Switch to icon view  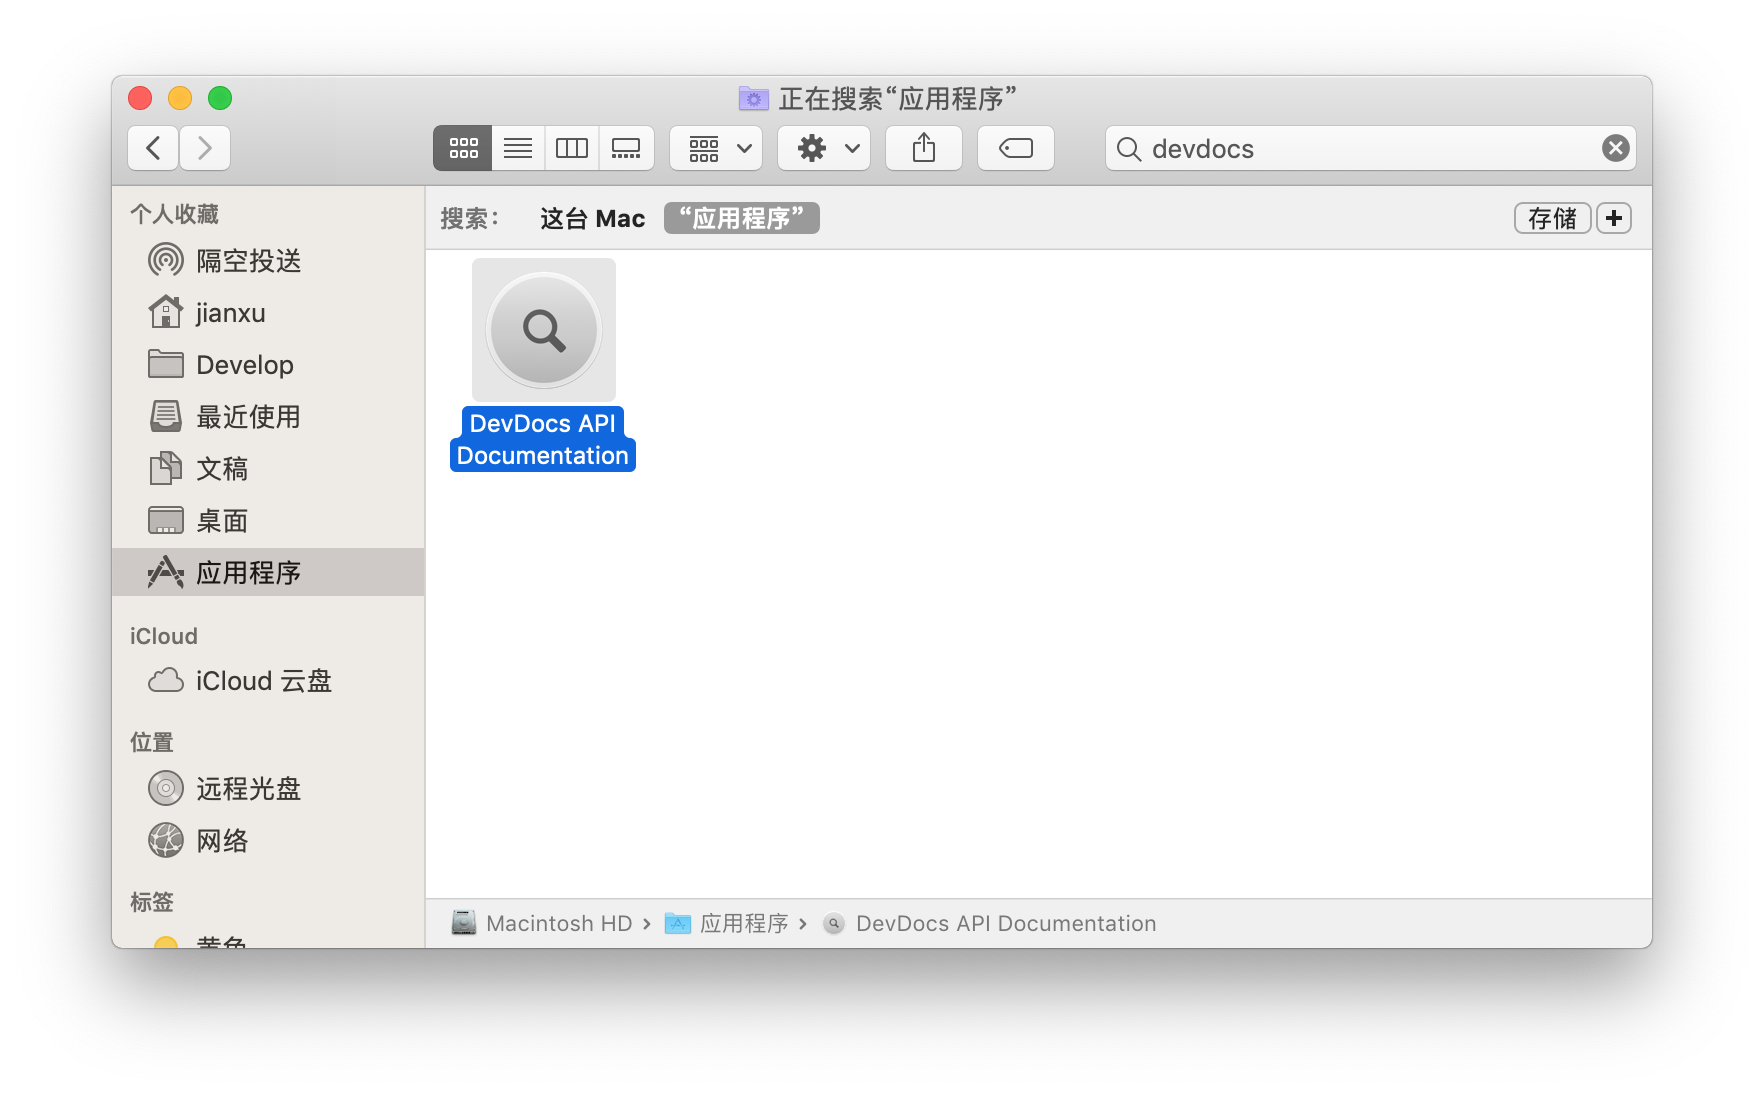click(463, 148)
